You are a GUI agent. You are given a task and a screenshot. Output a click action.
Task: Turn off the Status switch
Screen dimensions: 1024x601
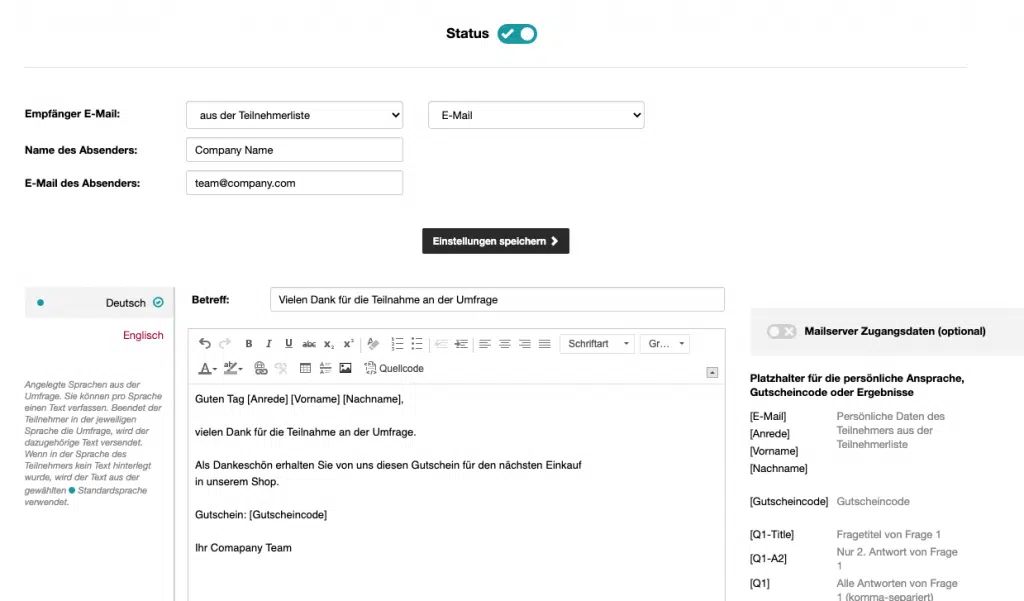point(517,33)
